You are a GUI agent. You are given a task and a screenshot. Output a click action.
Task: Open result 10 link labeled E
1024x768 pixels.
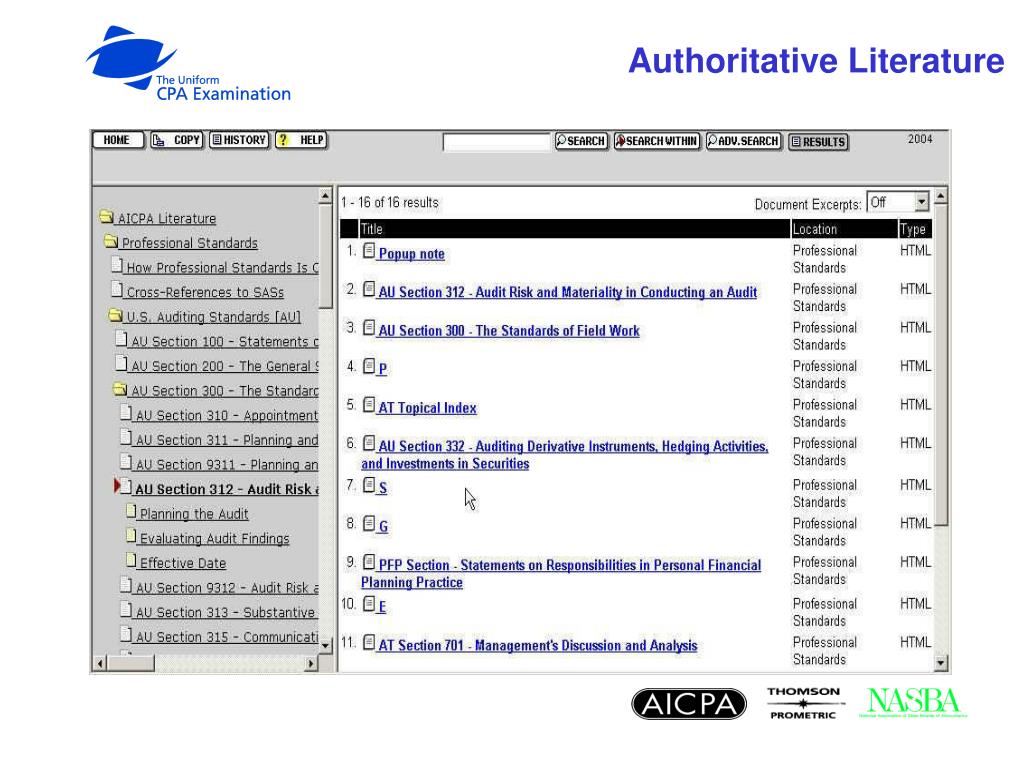point(383,607)
